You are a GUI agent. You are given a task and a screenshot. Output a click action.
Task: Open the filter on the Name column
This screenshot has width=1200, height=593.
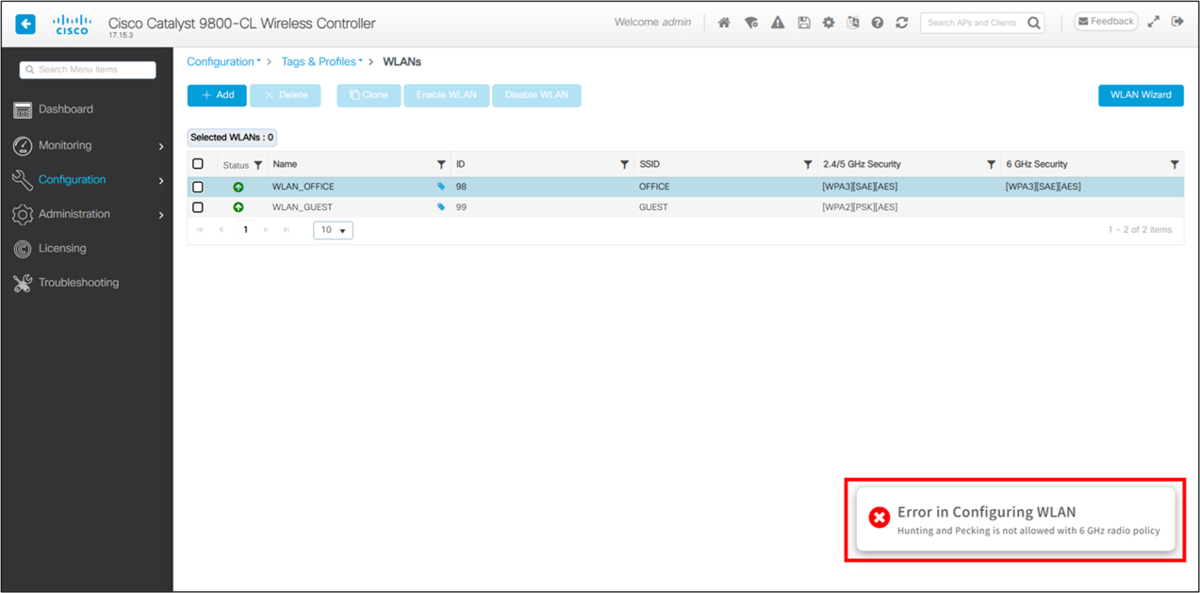point(441,165)
